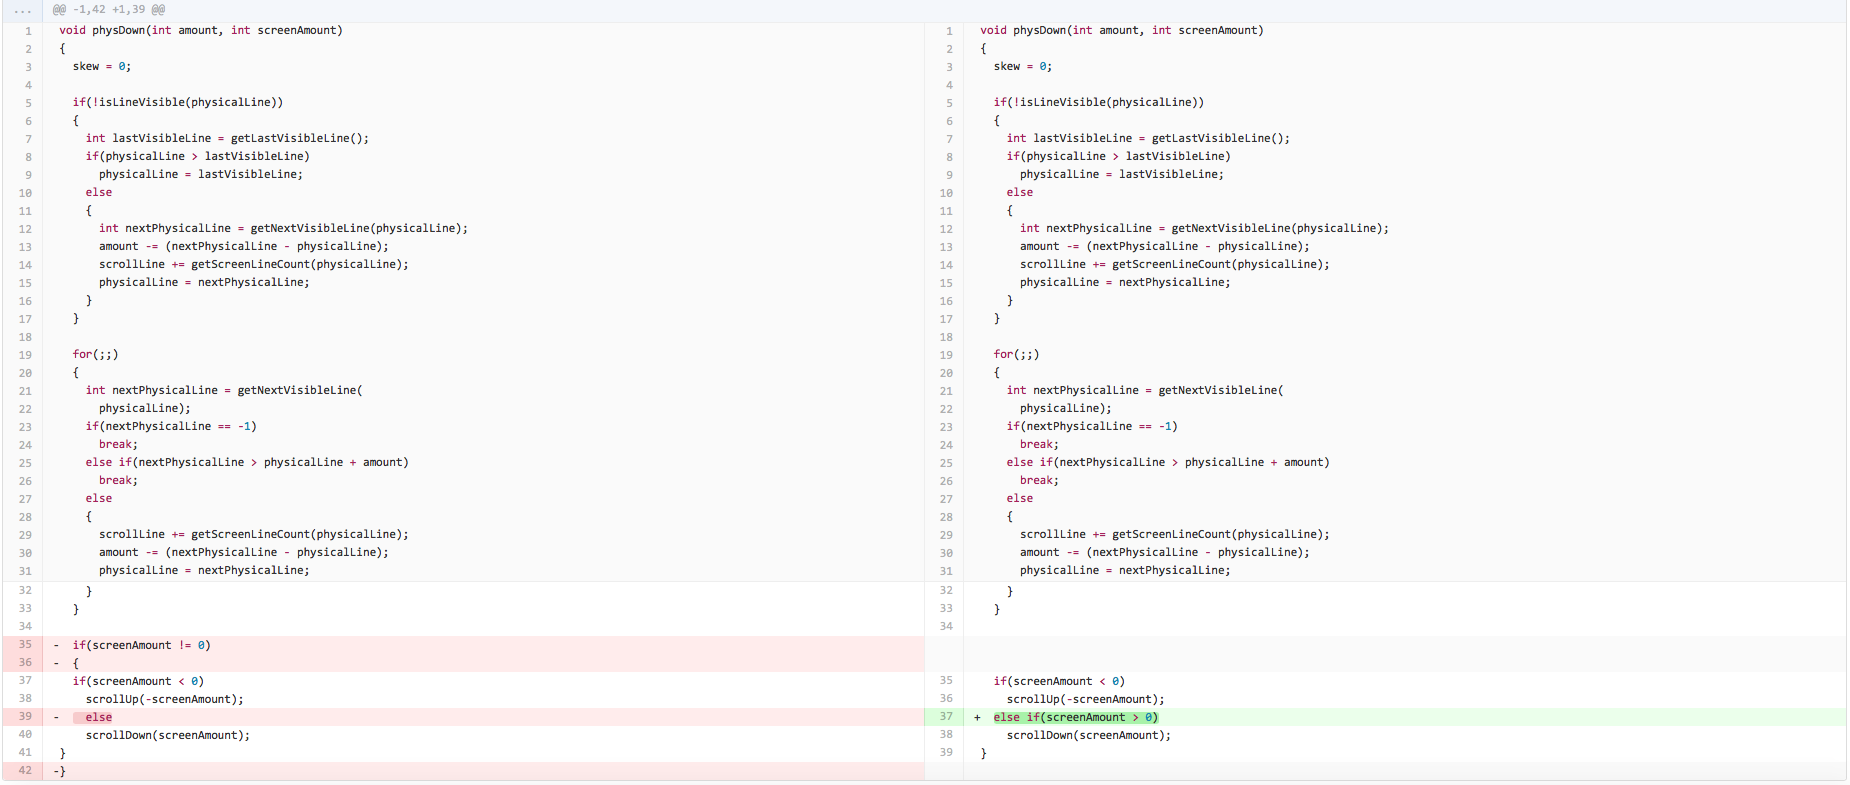
Task: Click 'scrollUp(-screenAmount);' in the left pane
Action: point(164,699)
